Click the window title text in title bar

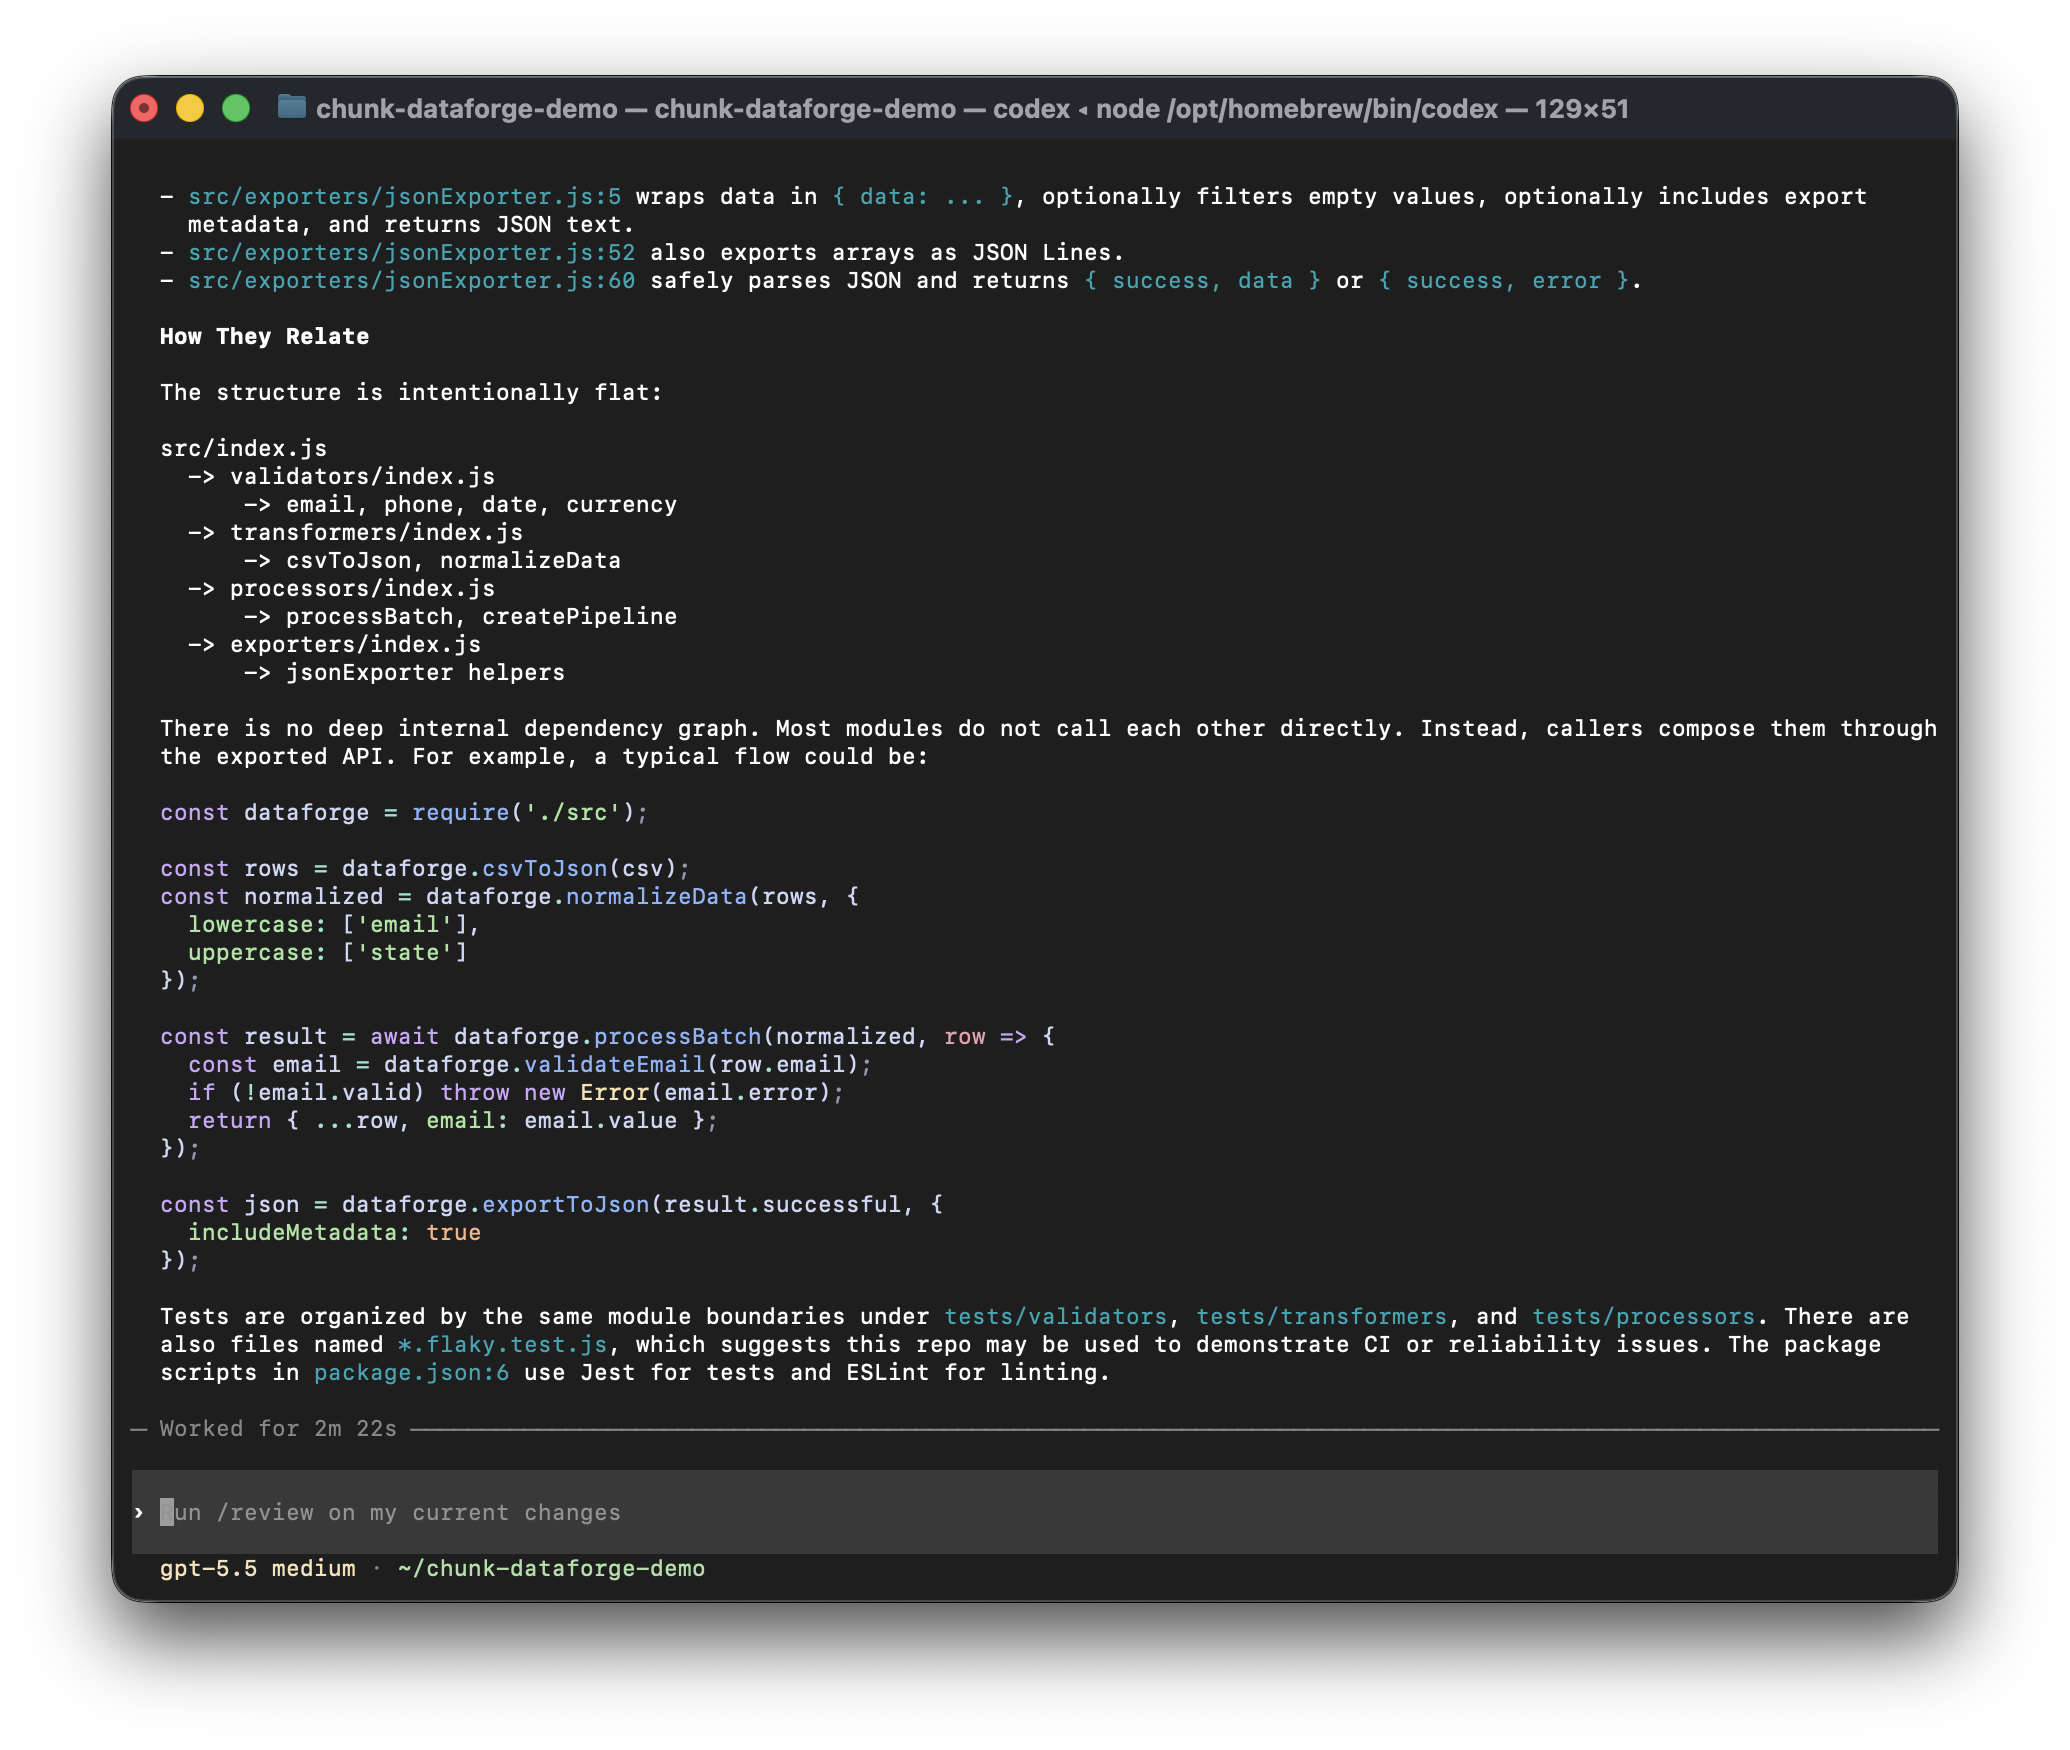(972, 108)
